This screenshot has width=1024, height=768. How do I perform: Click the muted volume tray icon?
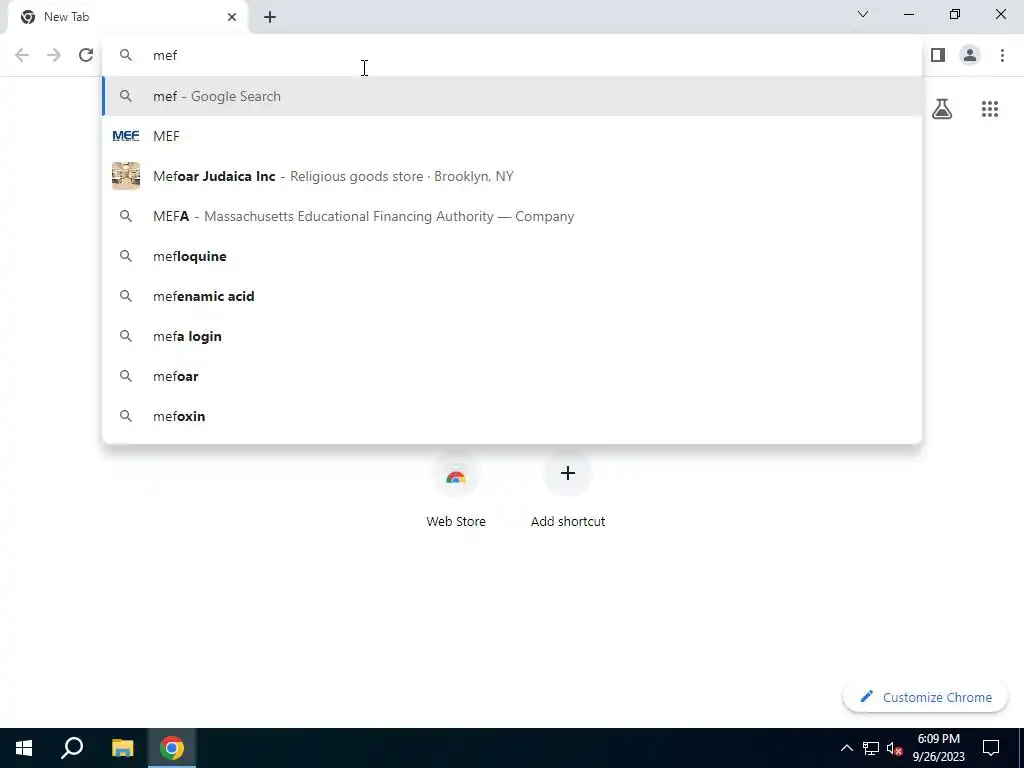point(894,748)
